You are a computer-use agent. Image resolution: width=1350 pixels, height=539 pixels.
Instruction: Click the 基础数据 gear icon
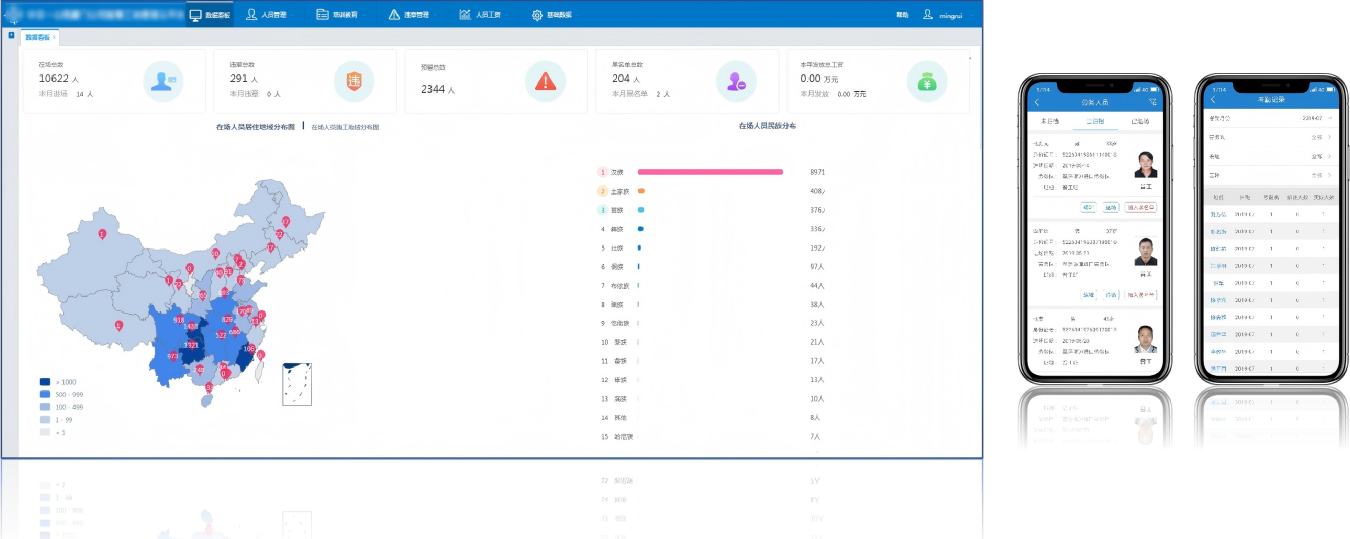pos(537,15)
